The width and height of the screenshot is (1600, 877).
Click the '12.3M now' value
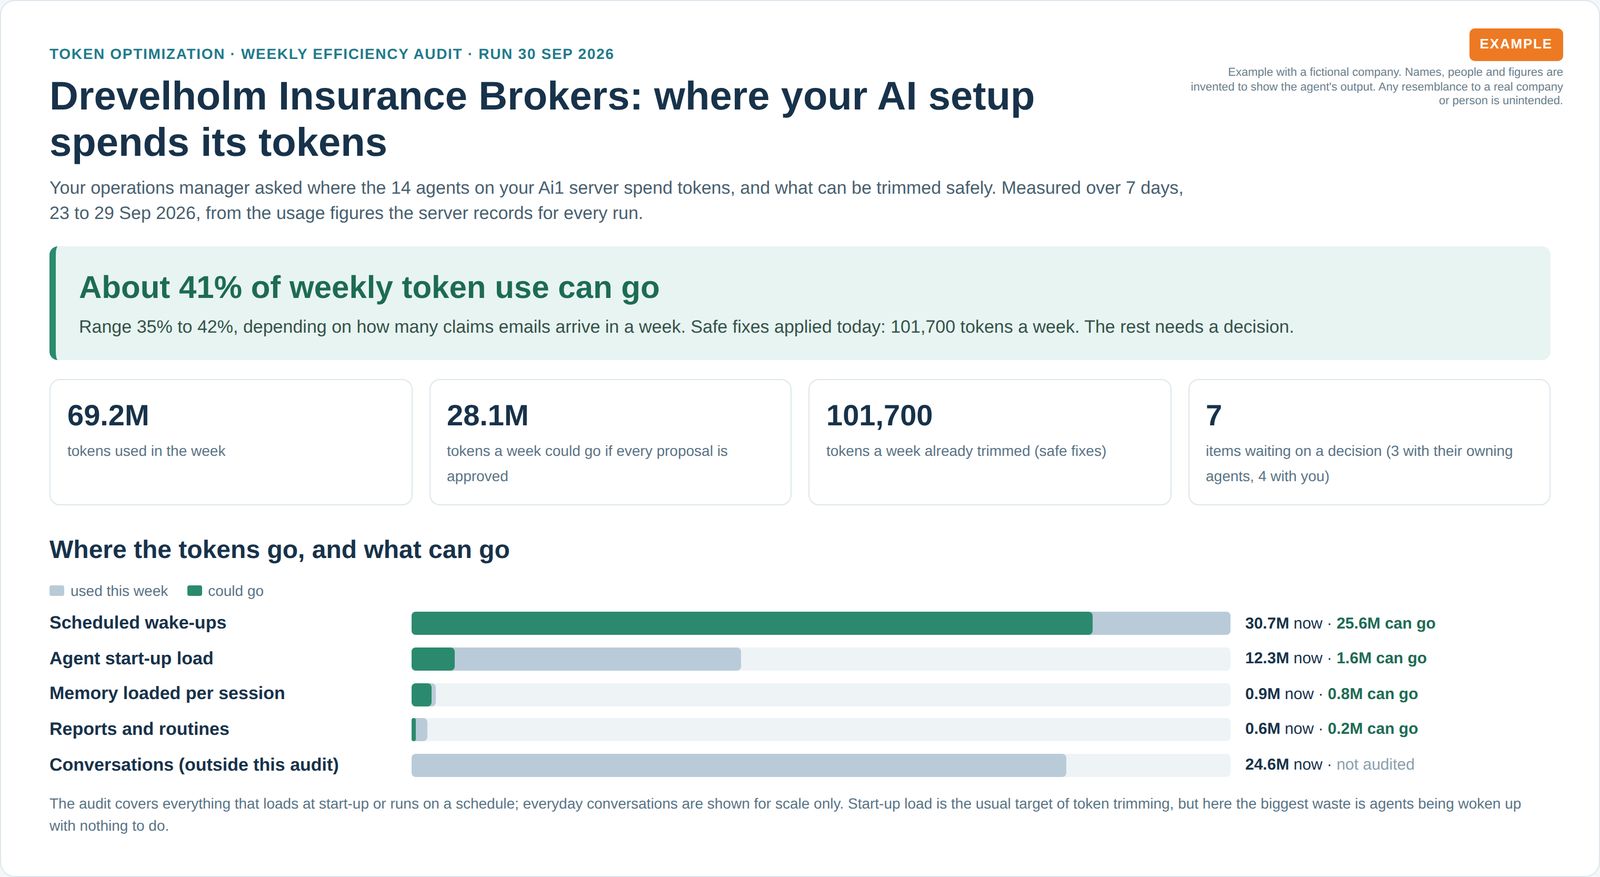click(1284, 658)
